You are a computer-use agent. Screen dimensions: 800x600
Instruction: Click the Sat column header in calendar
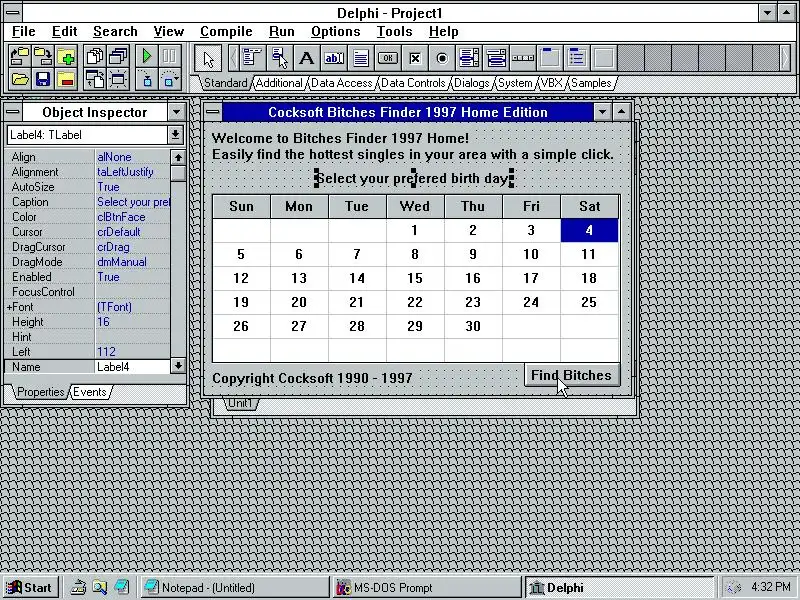click(x=589, y=206)
